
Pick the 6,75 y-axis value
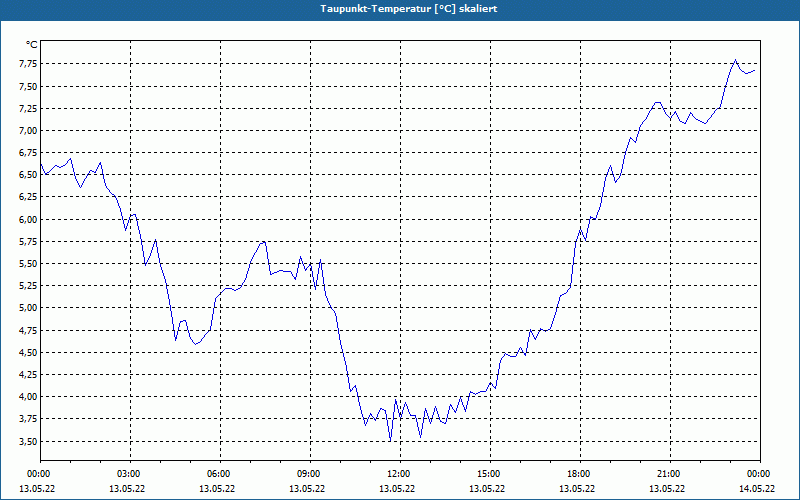(29, 153)
